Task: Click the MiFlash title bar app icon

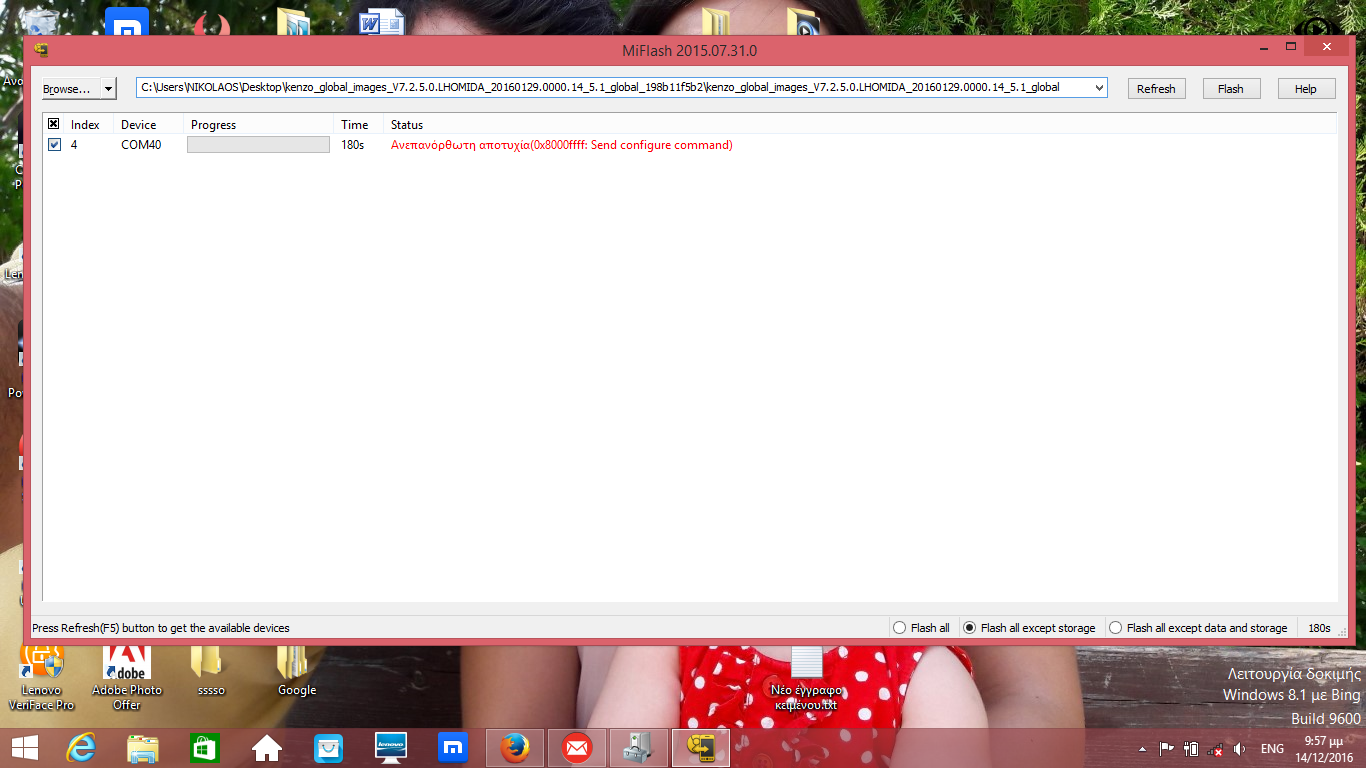Action: point(41,49)
